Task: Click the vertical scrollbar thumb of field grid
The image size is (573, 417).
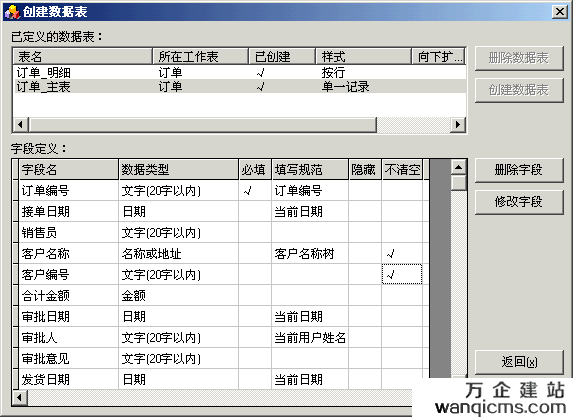Action: tap(458, 183)
